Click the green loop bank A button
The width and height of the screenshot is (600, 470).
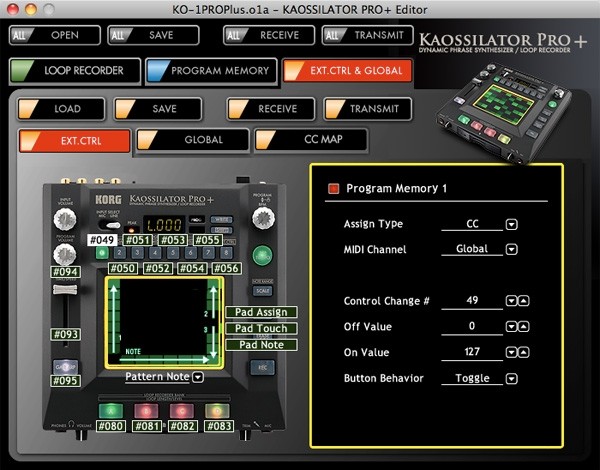coord(111,410)
